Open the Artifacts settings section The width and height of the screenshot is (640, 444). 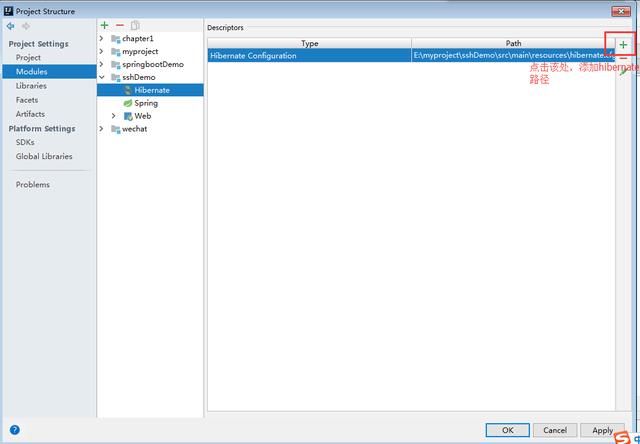(30, 114)
